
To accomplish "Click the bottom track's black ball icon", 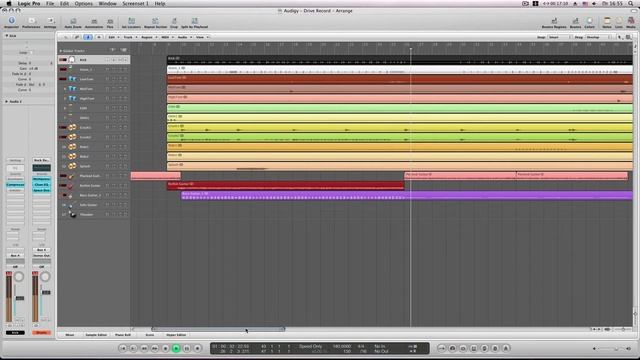I will [73, 215].
